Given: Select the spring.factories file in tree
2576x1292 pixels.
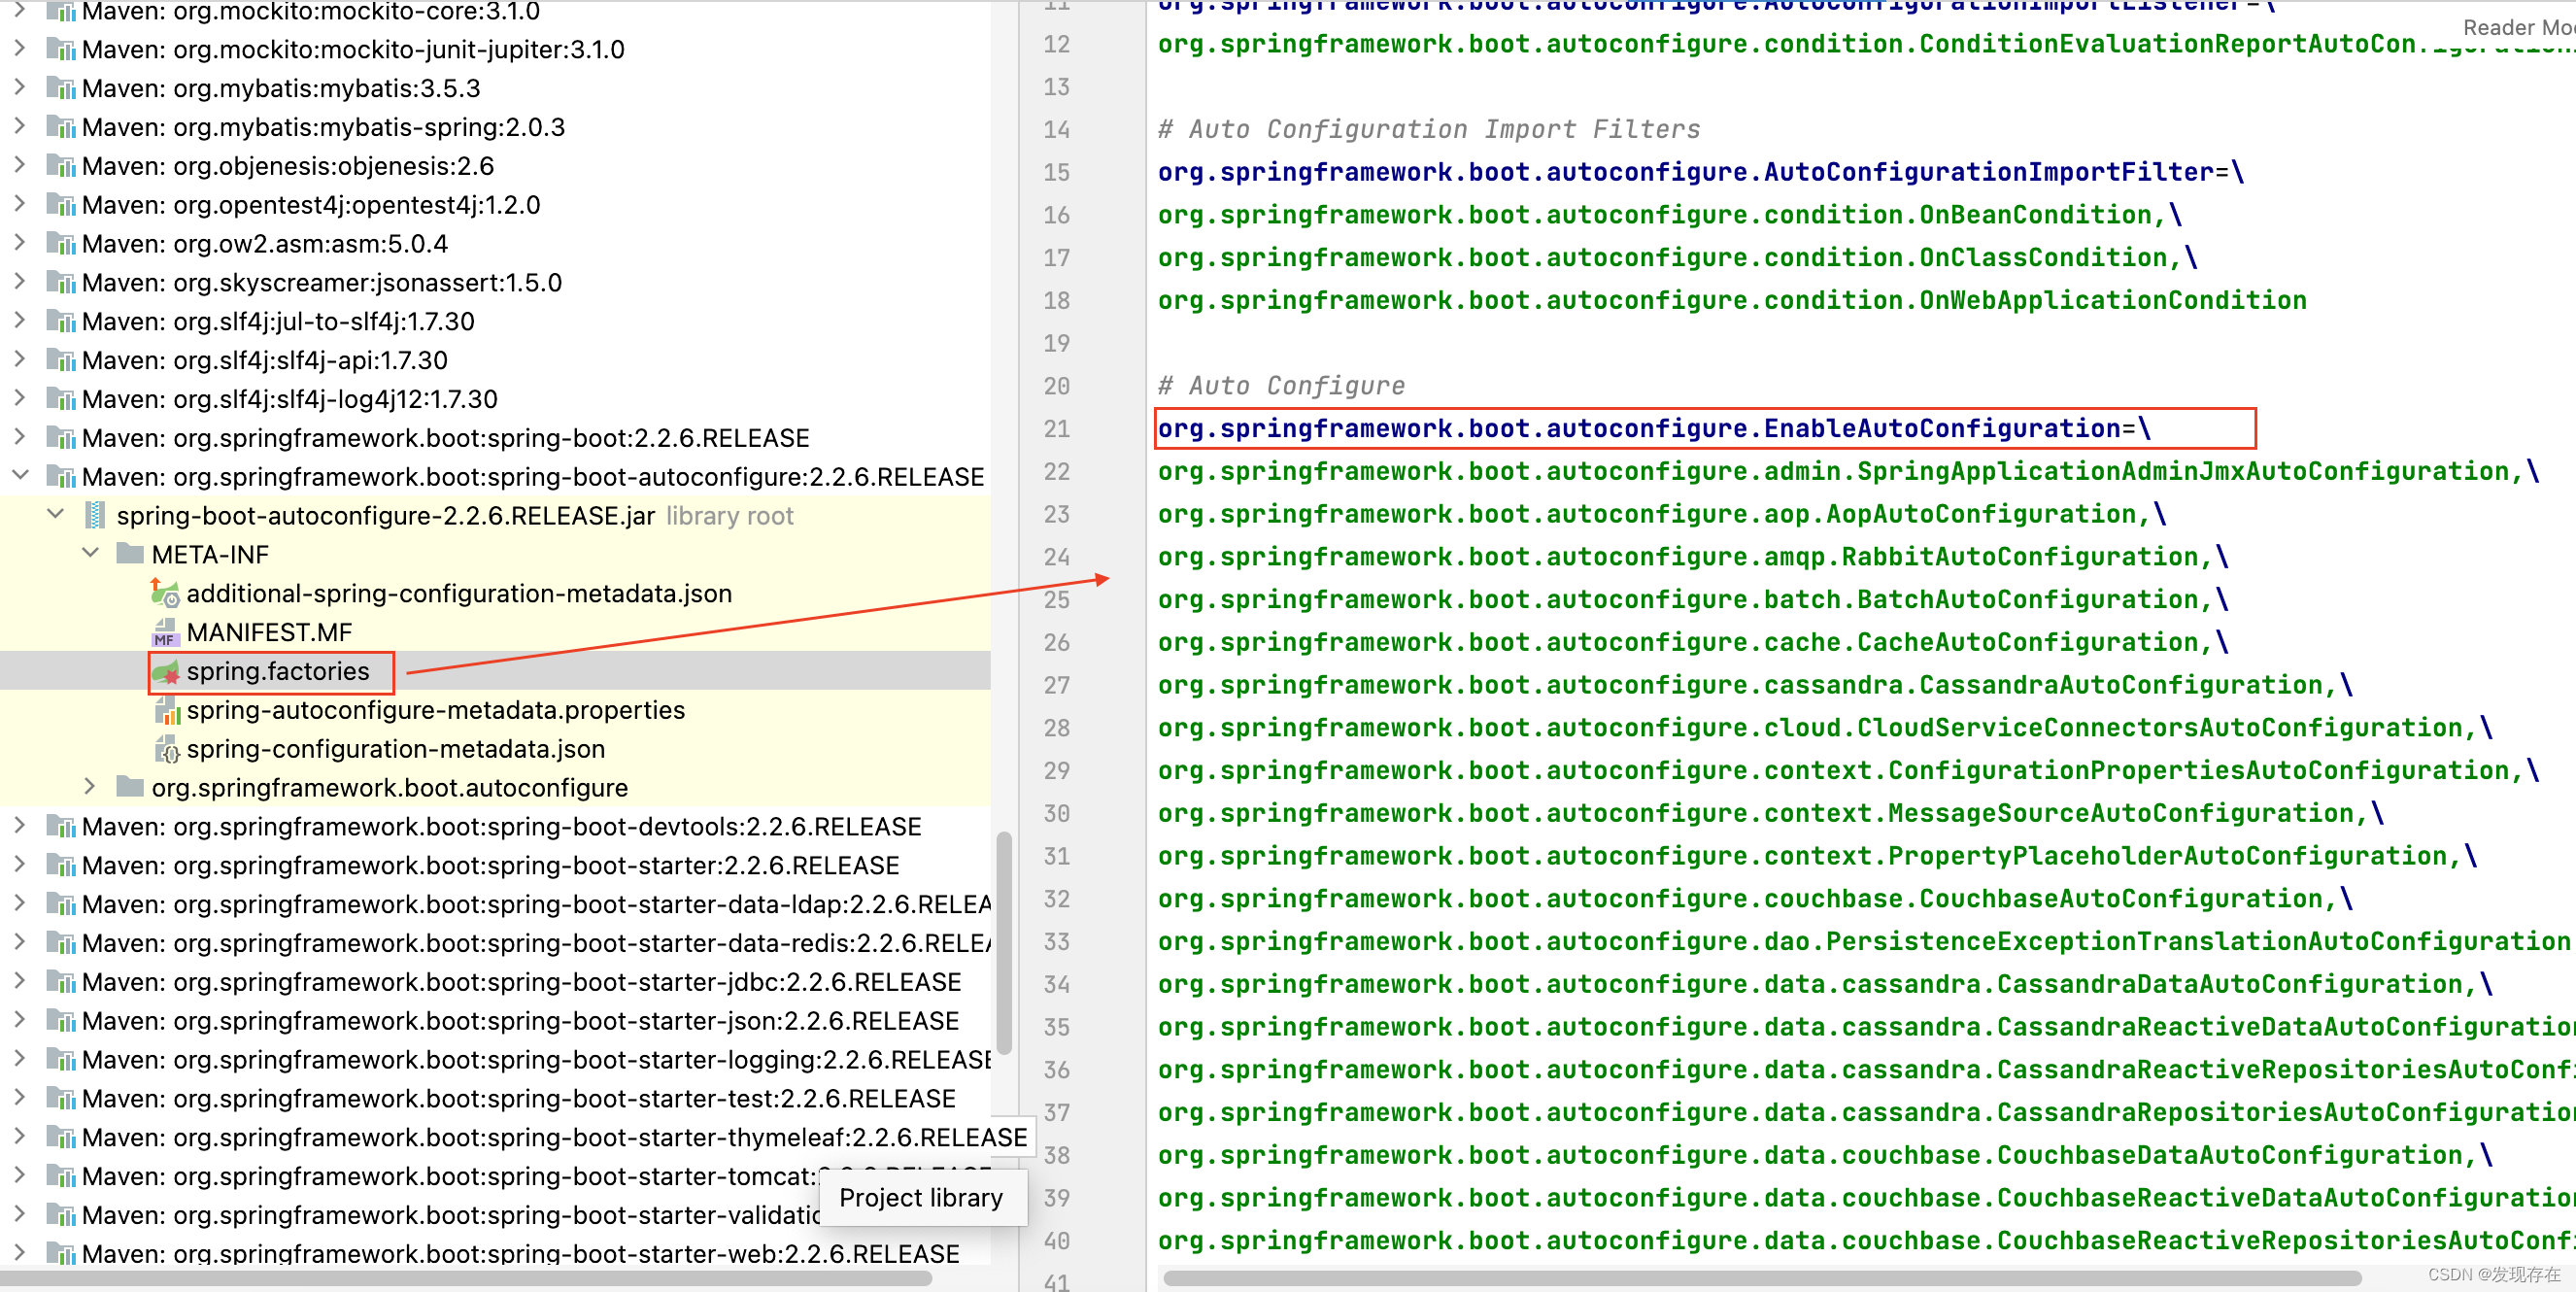Looking at the screenshot, I should (278, 672).
